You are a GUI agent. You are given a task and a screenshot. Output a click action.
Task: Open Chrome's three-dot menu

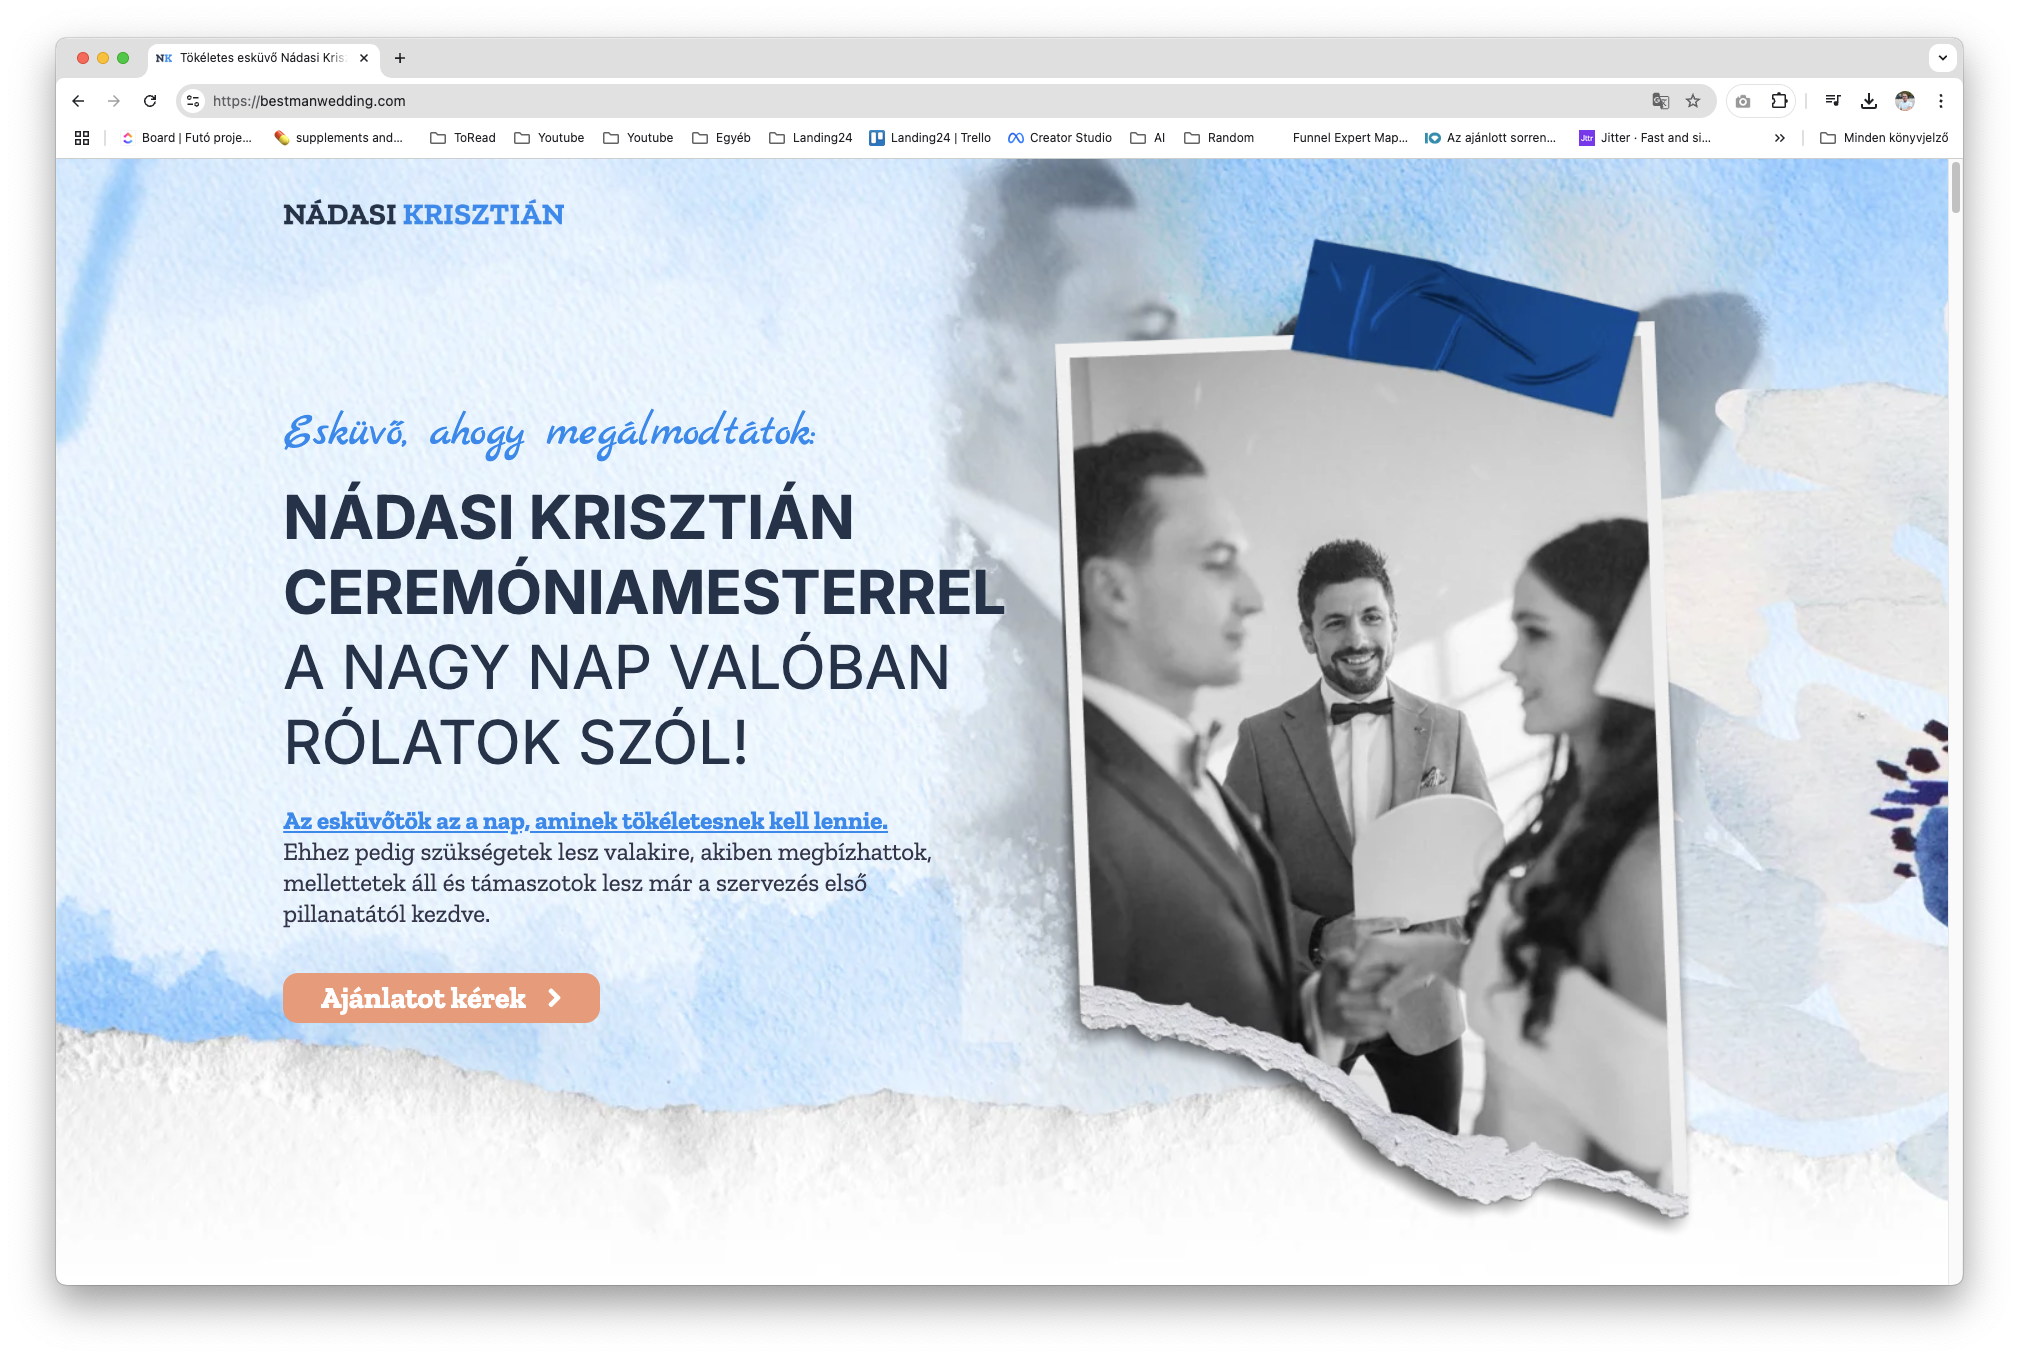pyautogui.click(x=1941, y=101)
